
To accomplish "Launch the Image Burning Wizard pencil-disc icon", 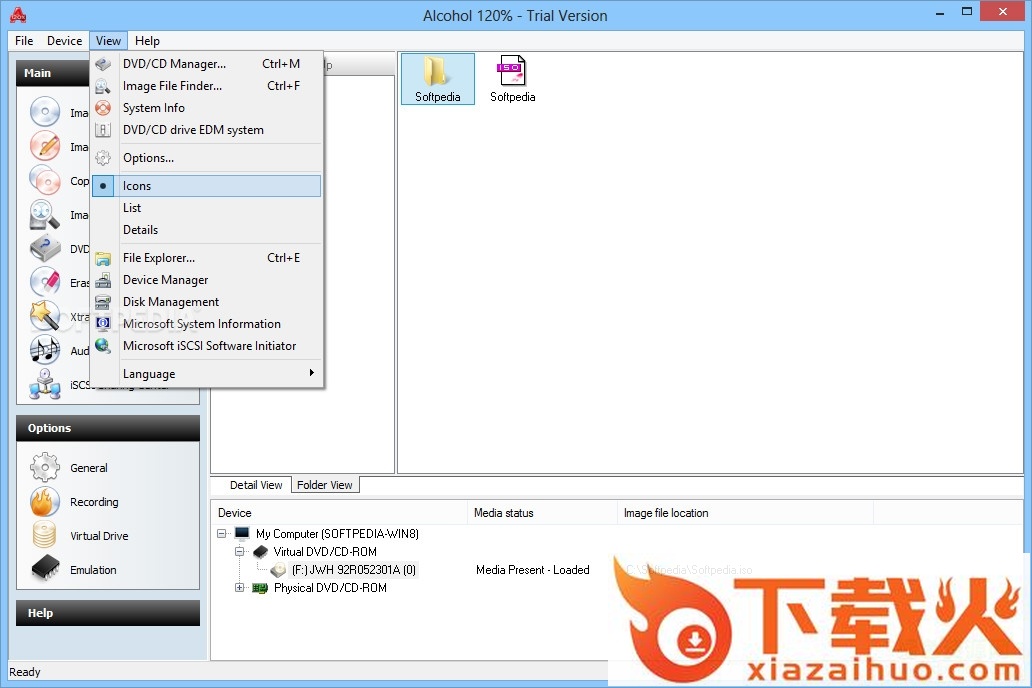I will (x=45, y=146).
